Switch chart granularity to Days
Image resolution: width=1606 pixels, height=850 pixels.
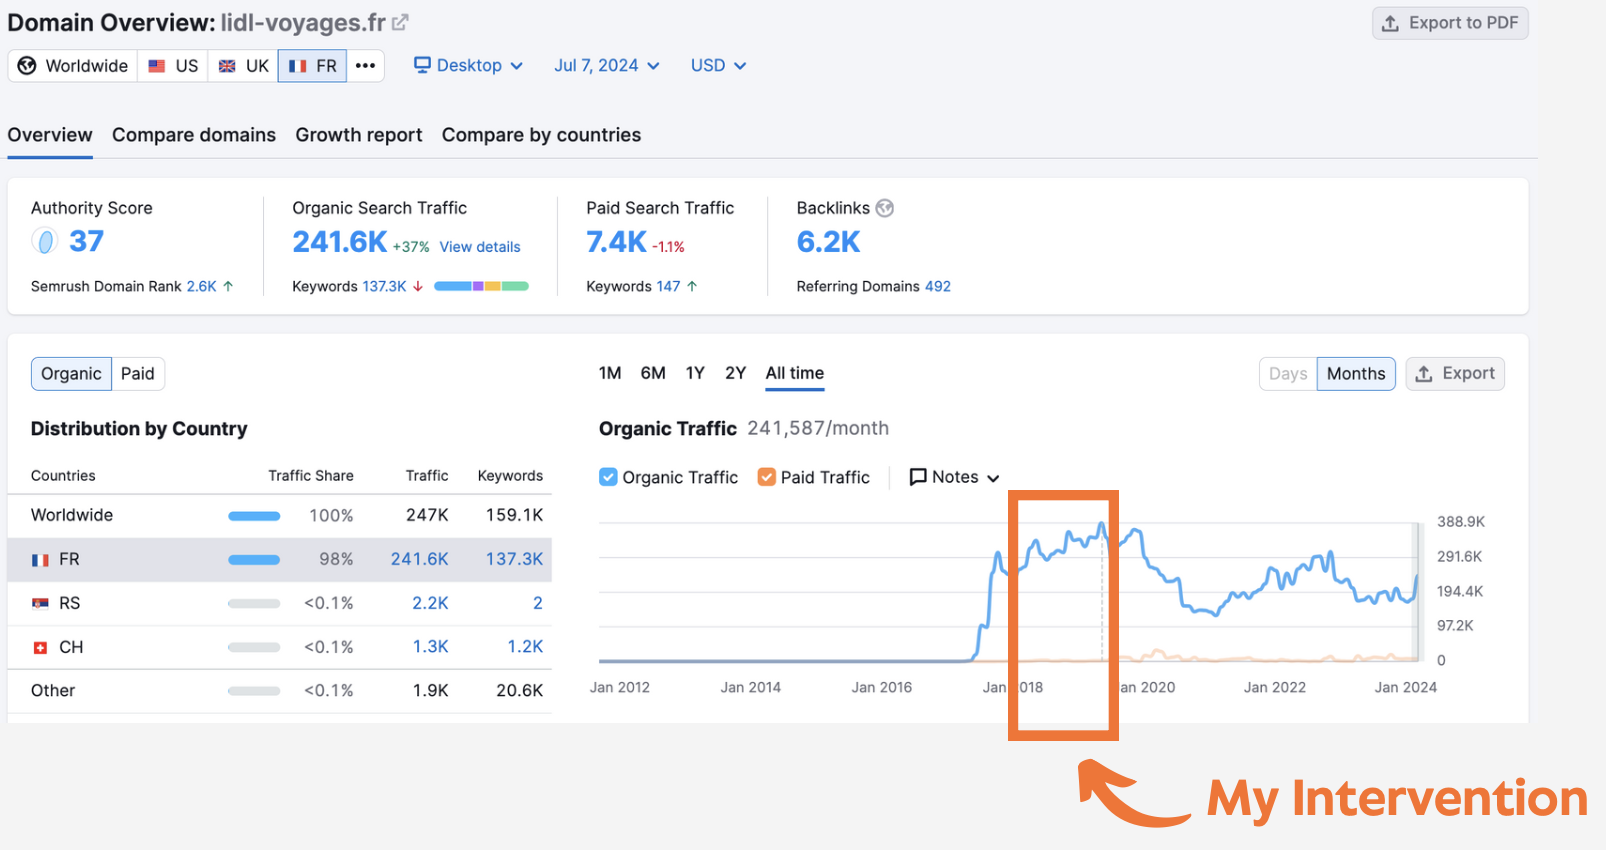(1288, 374)
